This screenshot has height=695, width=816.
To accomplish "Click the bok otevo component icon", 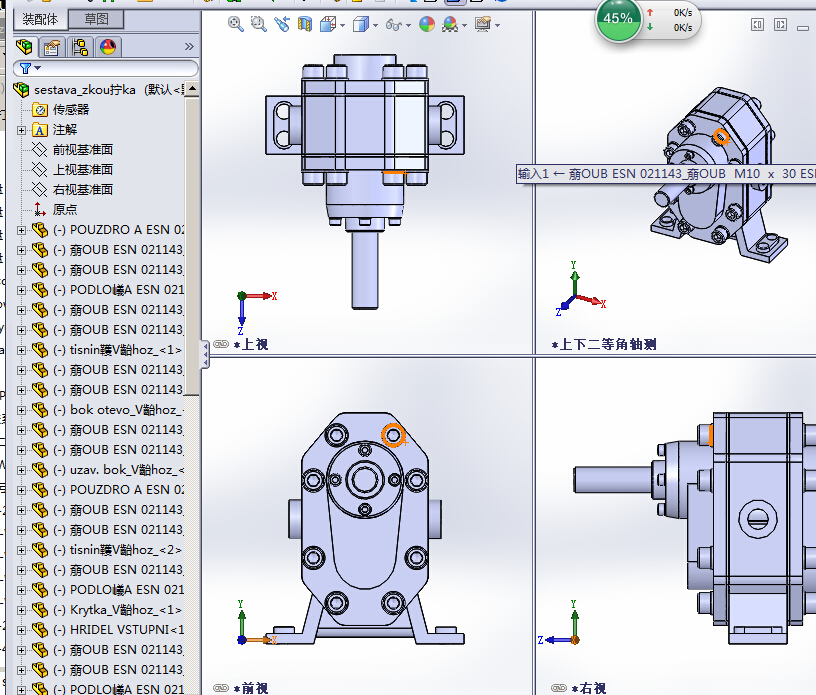I will pyautogui.click(x=40, y=410).
